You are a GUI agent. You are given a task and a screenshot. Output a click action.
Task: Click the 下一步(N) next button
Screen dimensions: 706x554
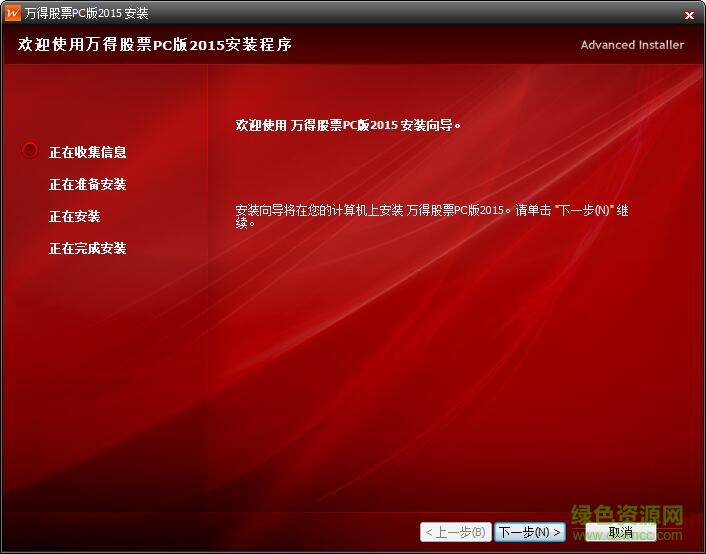click(x=530, y=532)
